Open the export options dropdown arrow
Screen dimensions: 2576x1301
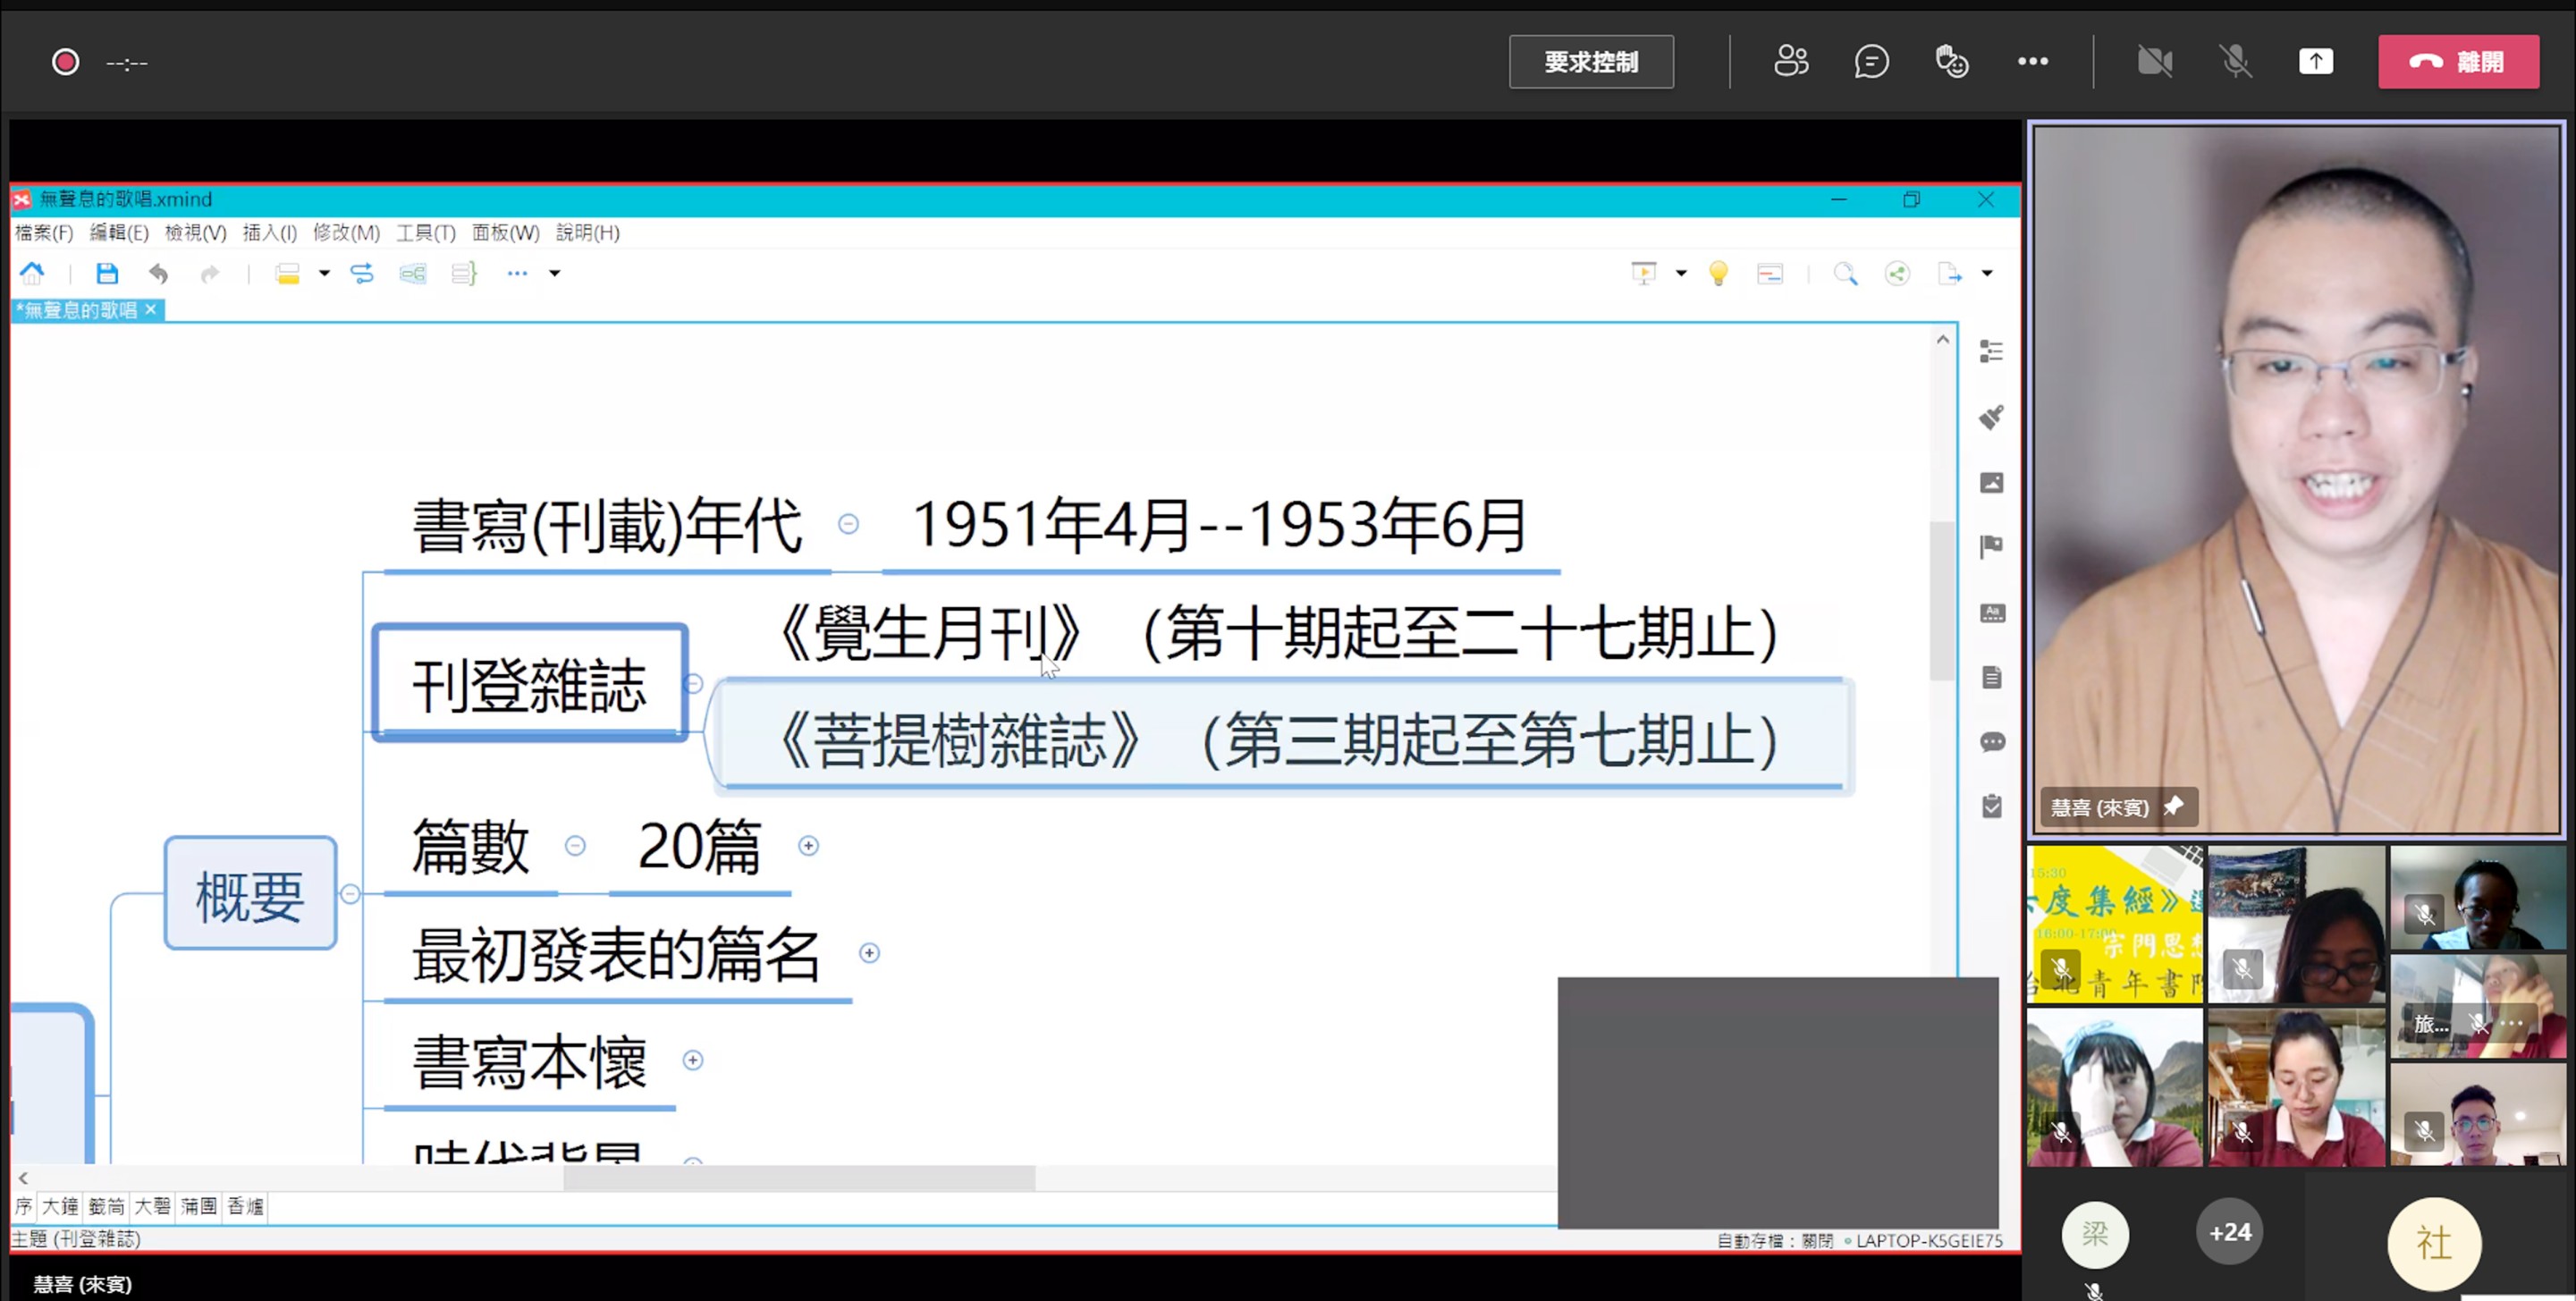click(1987, 273)
